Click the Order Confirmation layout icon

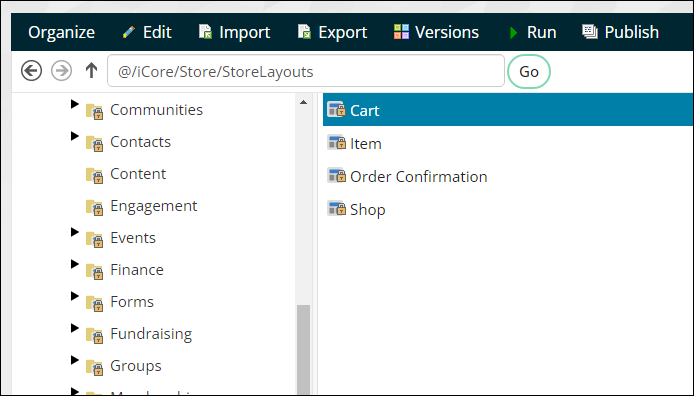point(336,175)
